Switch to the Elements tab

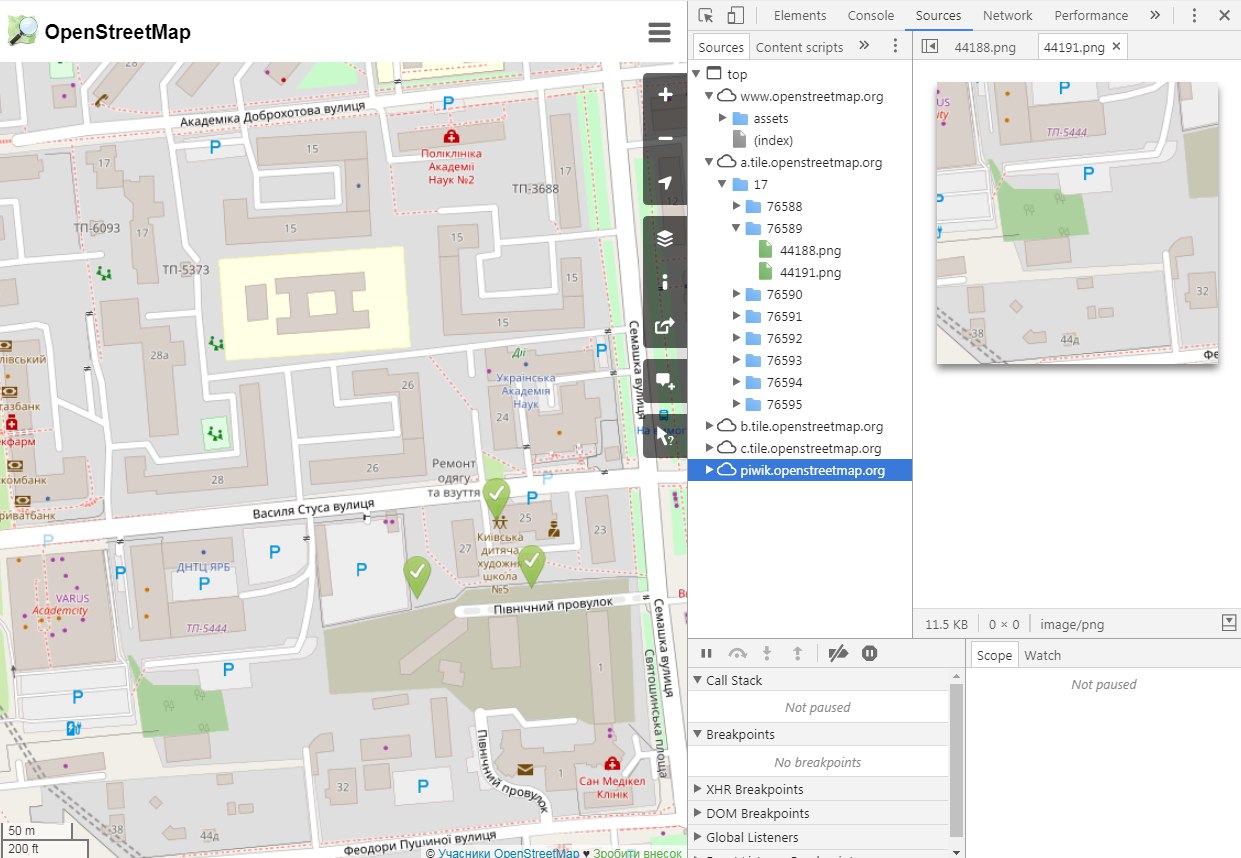[x=800, y=15]
